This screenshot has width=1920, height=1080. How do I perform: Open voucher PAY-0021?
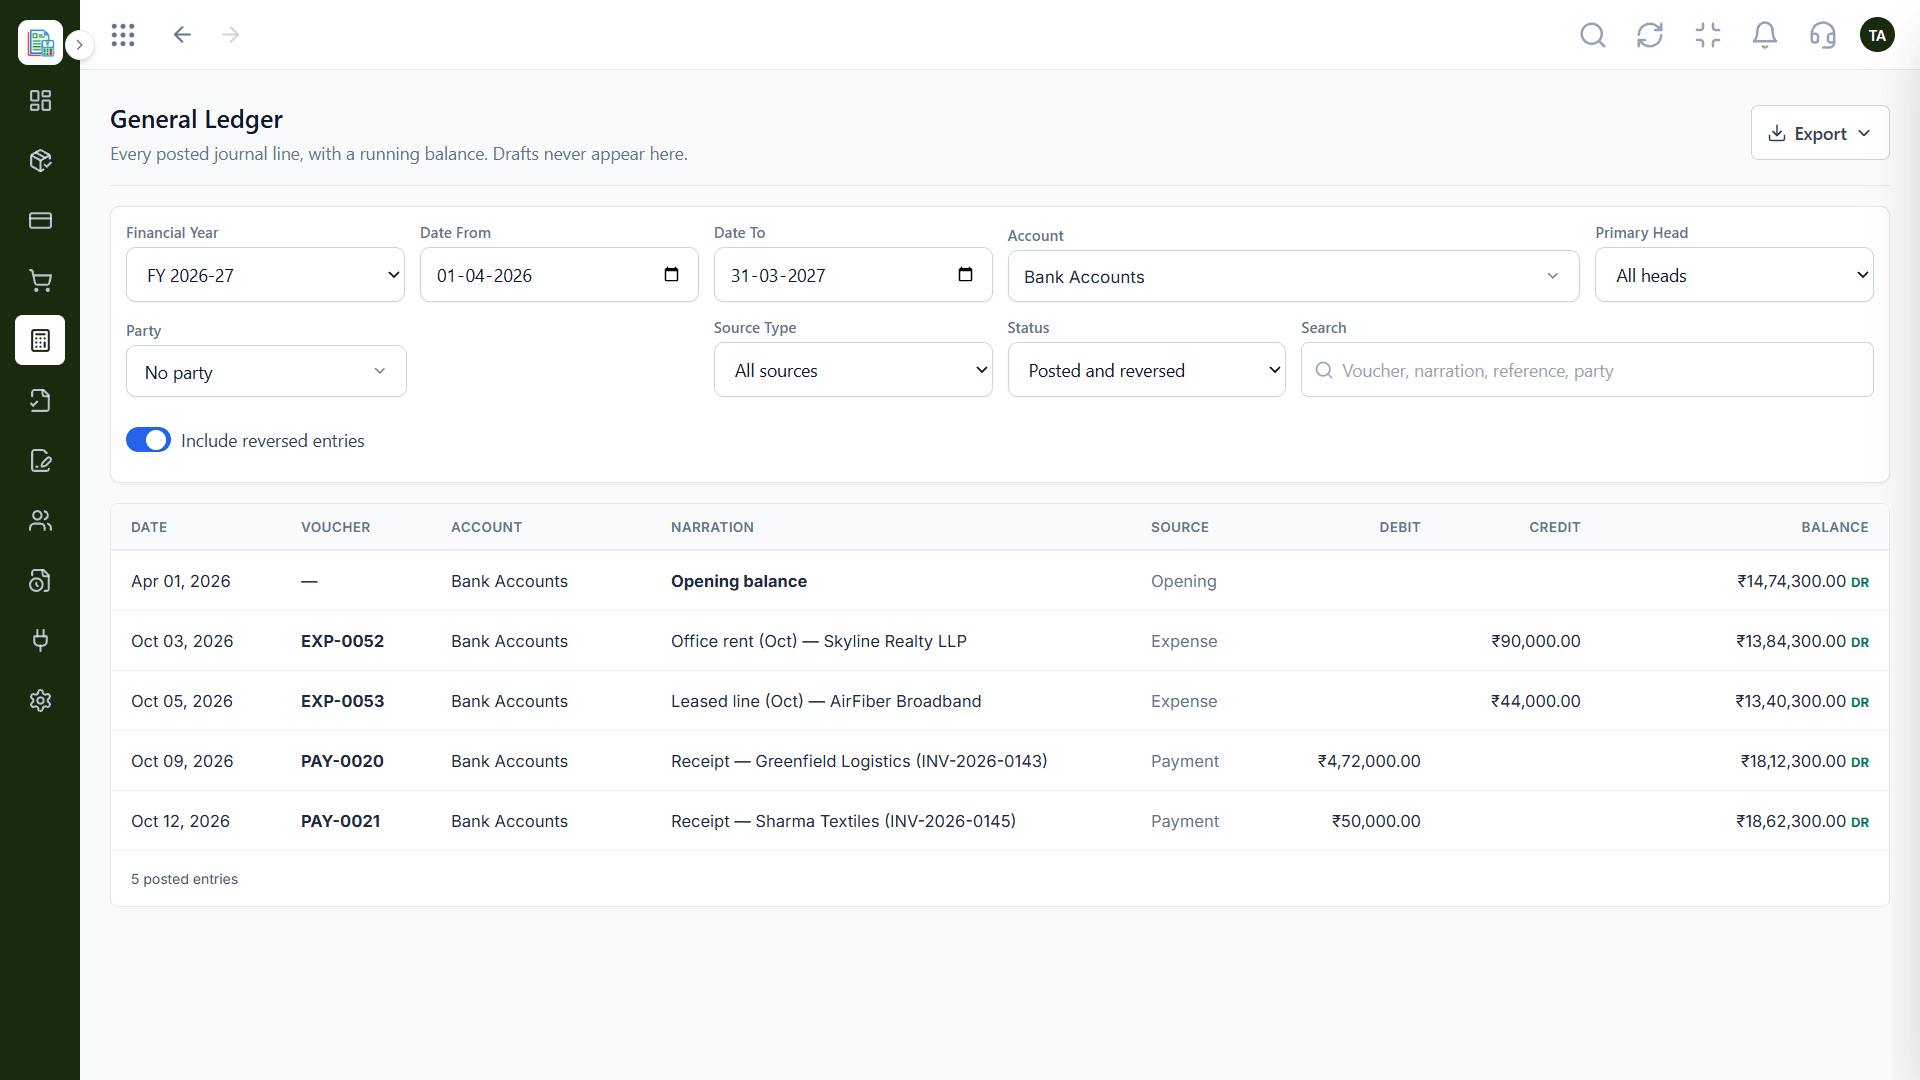340,821
